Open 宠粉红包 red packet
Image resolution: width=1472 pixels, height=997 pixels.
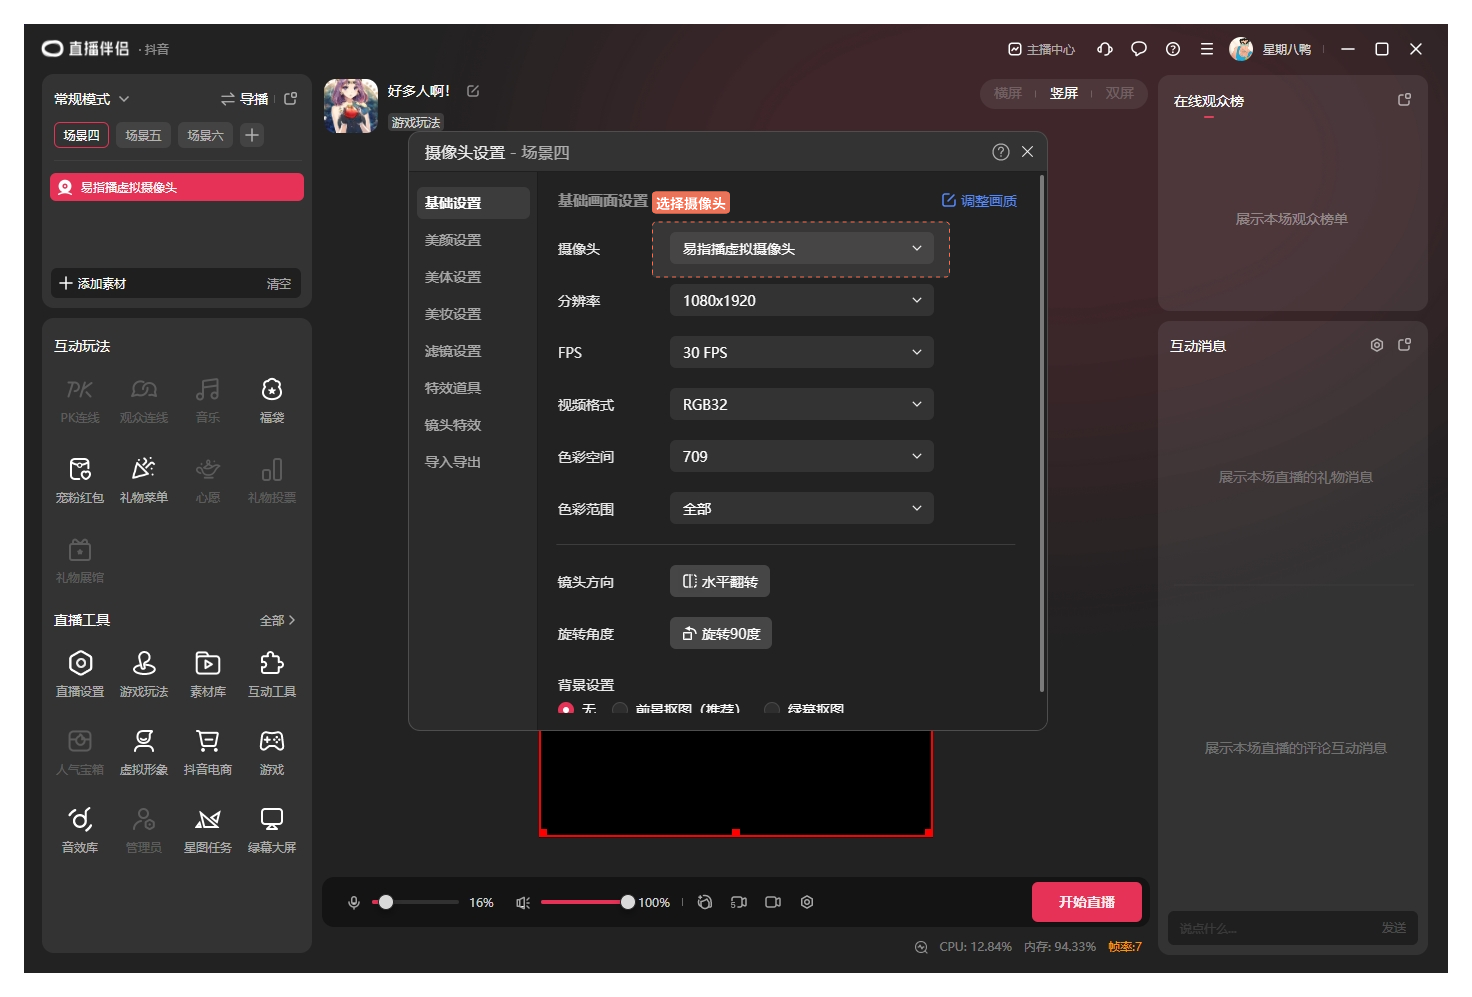(80, 480)
